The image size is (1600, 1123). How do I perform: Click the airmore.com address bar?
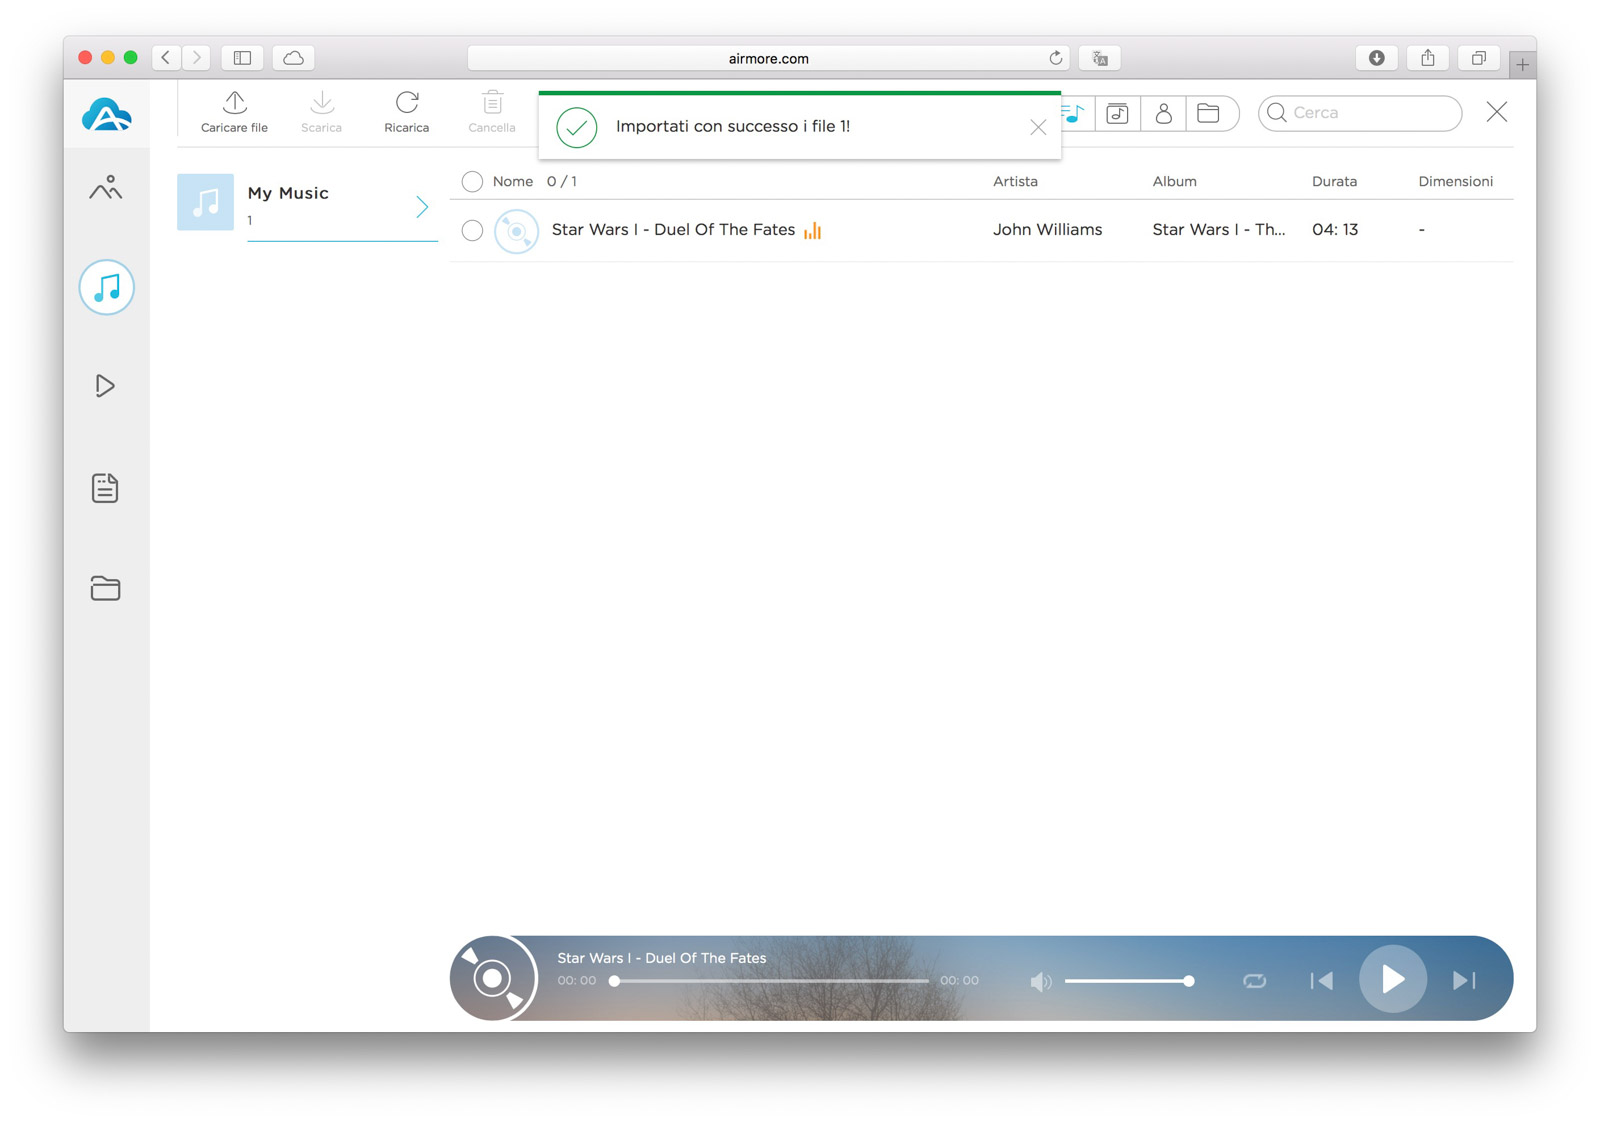pyautogui.click(x=768, y=58)
